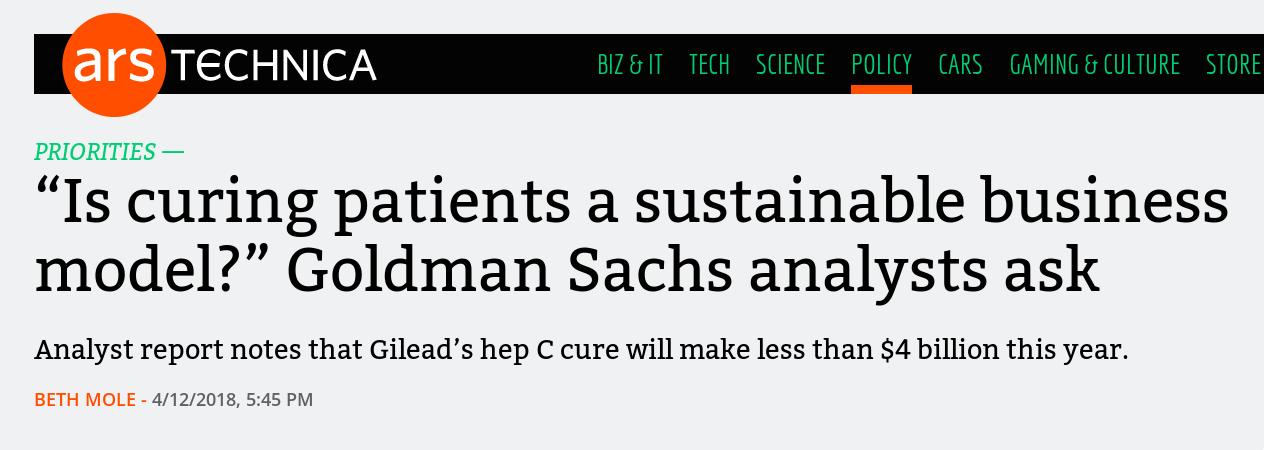
Task: Open author BETH MOLE's profile
Action: point(85,400)
